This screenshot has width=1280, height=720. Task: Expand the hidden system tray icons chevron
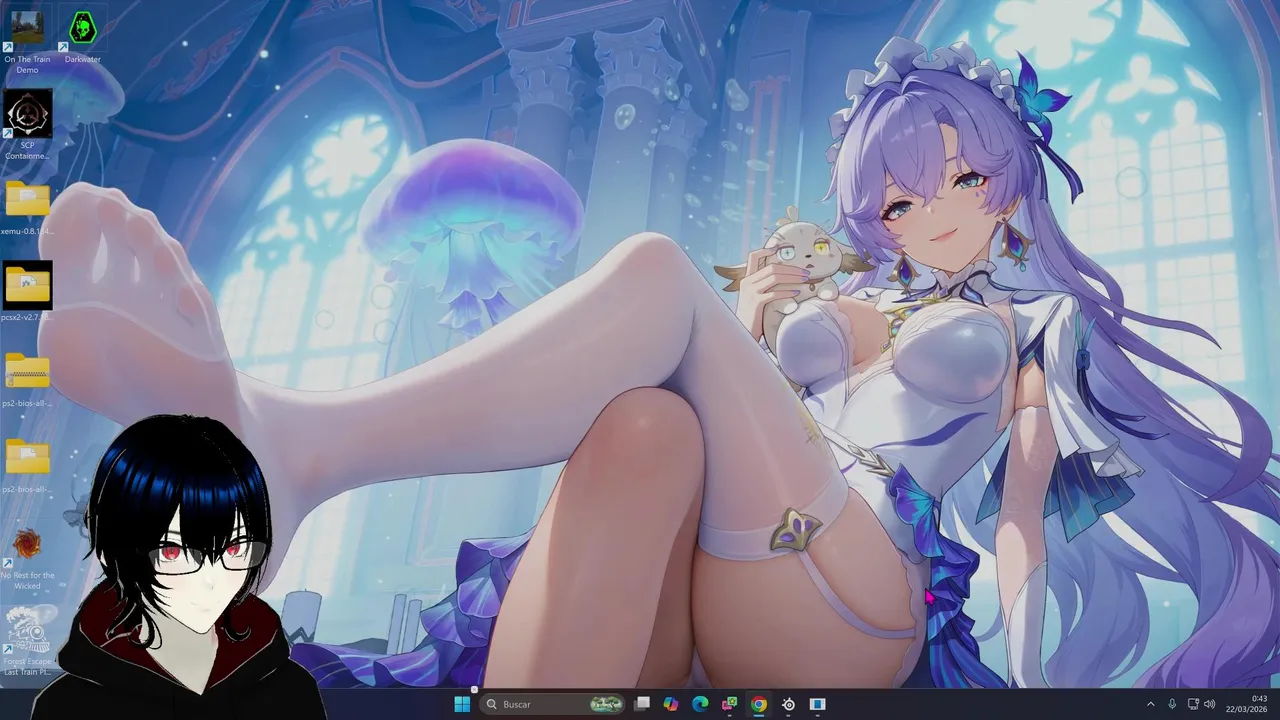coord(1150,704)
